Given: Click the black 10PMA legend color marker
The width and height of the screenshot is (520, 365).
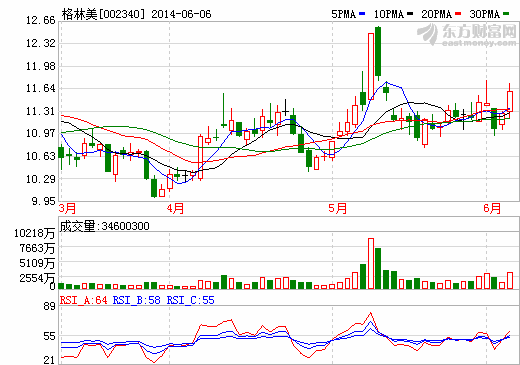Looking at the screenshot, I should [410, 14].
